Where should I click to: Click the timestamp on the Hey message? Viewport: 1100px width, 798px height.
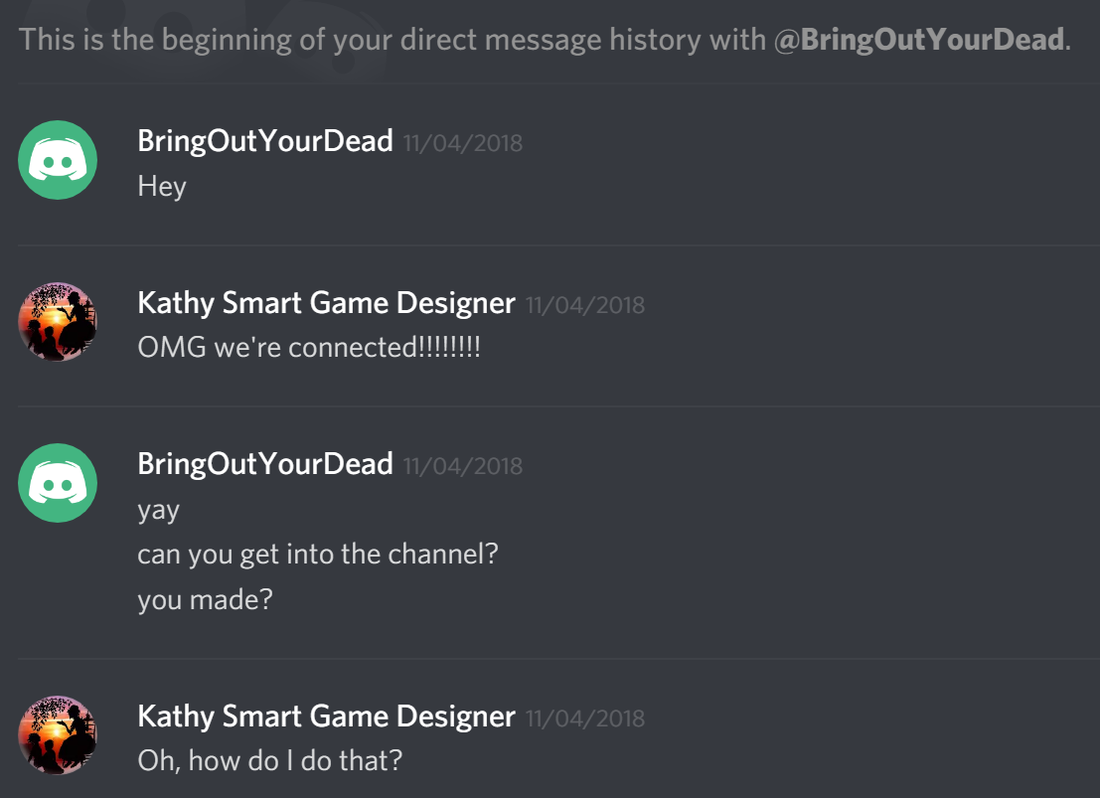[x=463, y=144]
